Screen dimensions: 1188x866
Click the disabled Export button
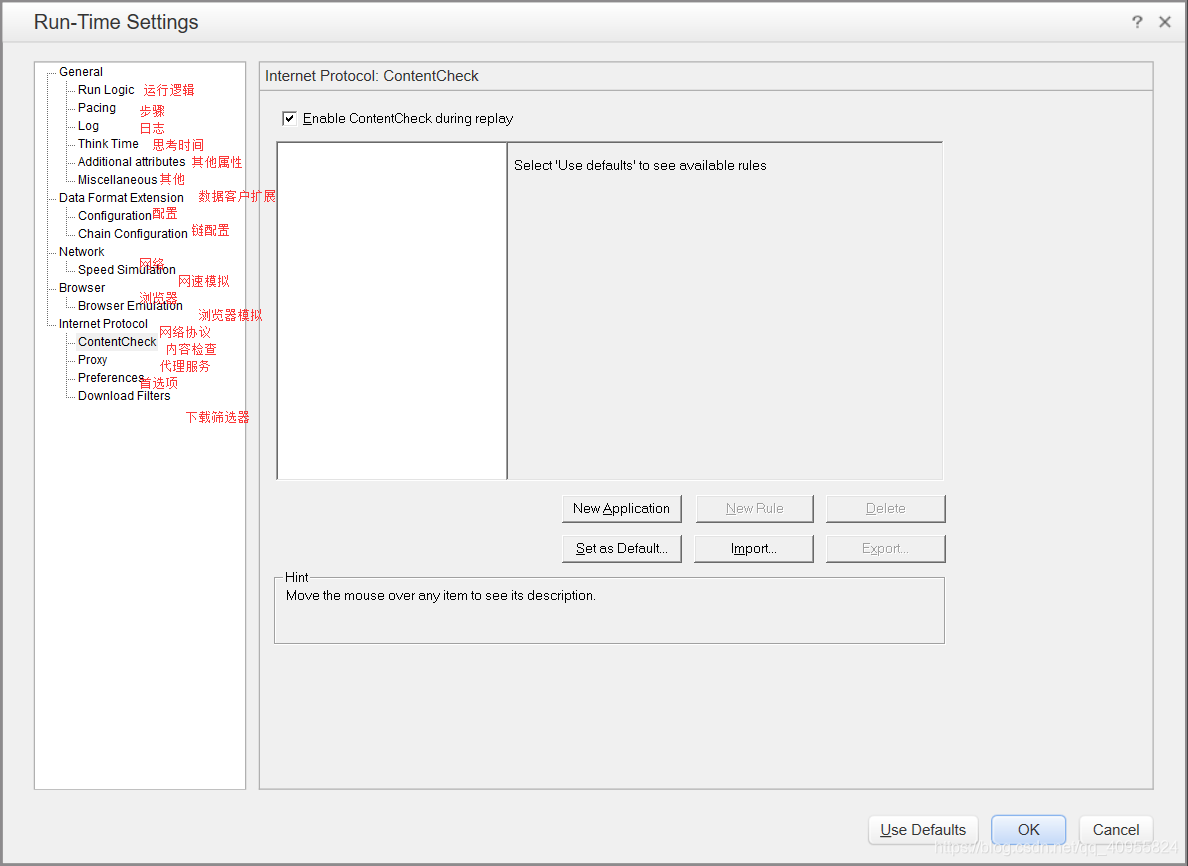[x=886, y=549]
